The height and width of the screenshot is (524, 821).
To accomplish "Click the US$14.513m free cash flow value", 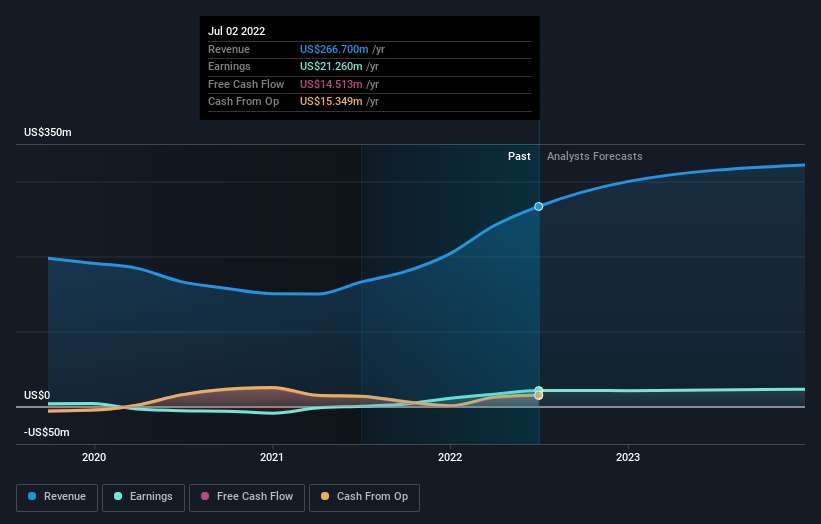I will (331, 84).
